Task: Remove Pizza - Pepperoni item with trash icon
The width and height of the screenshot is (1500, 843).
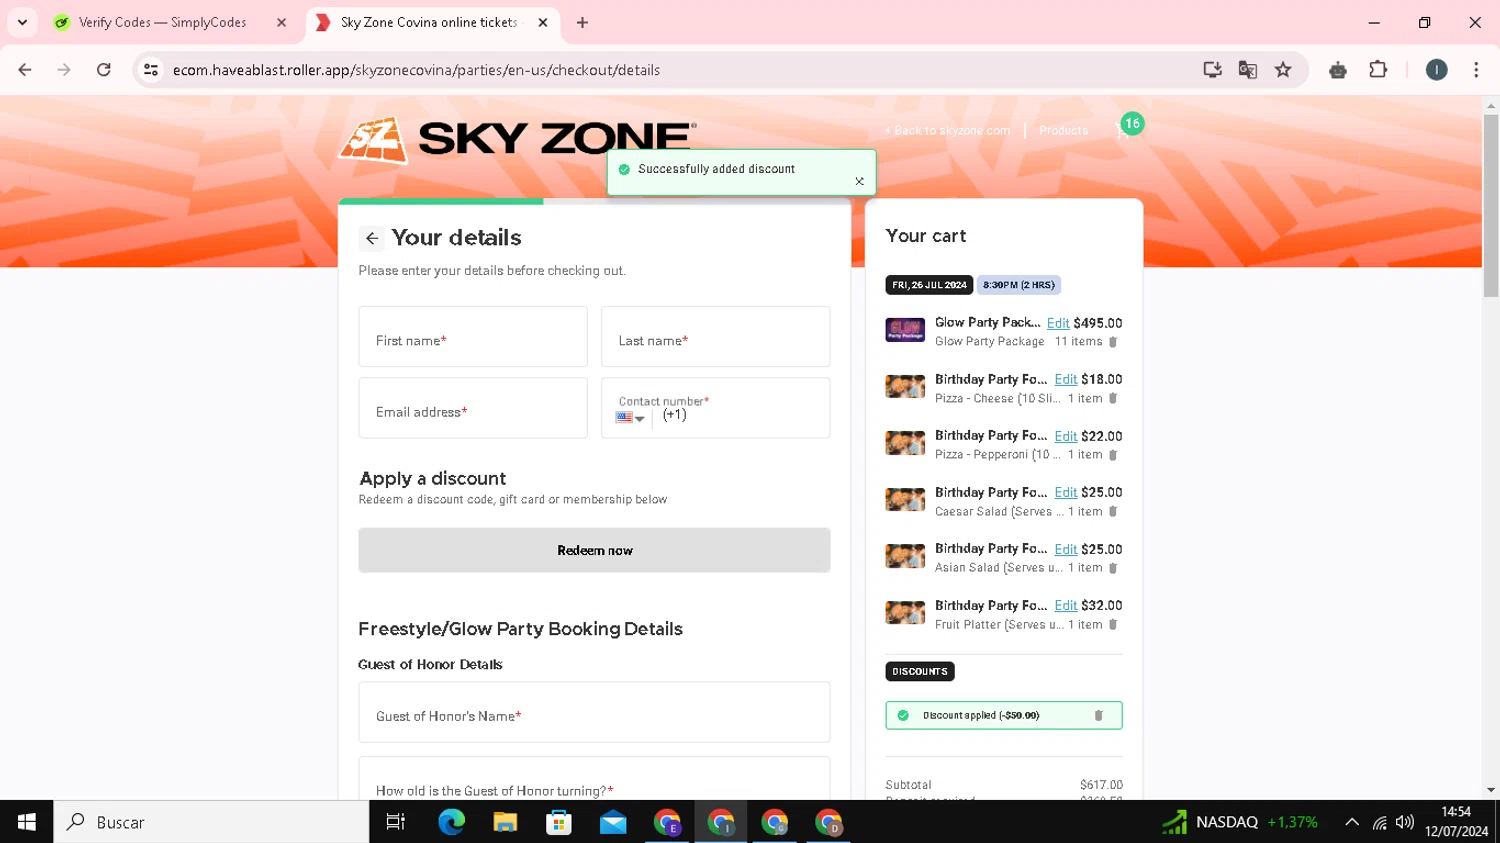Action: (x=1113, y=455)
